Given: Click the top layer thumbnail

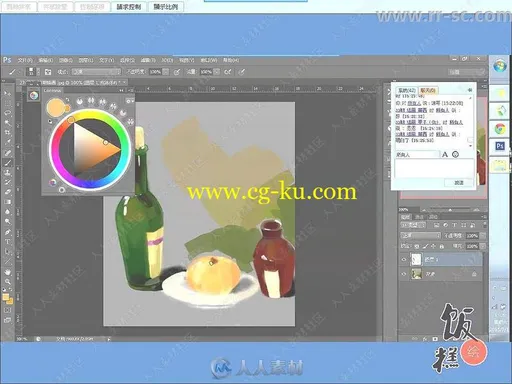Looking at the screenshot, I should [416, 259].
